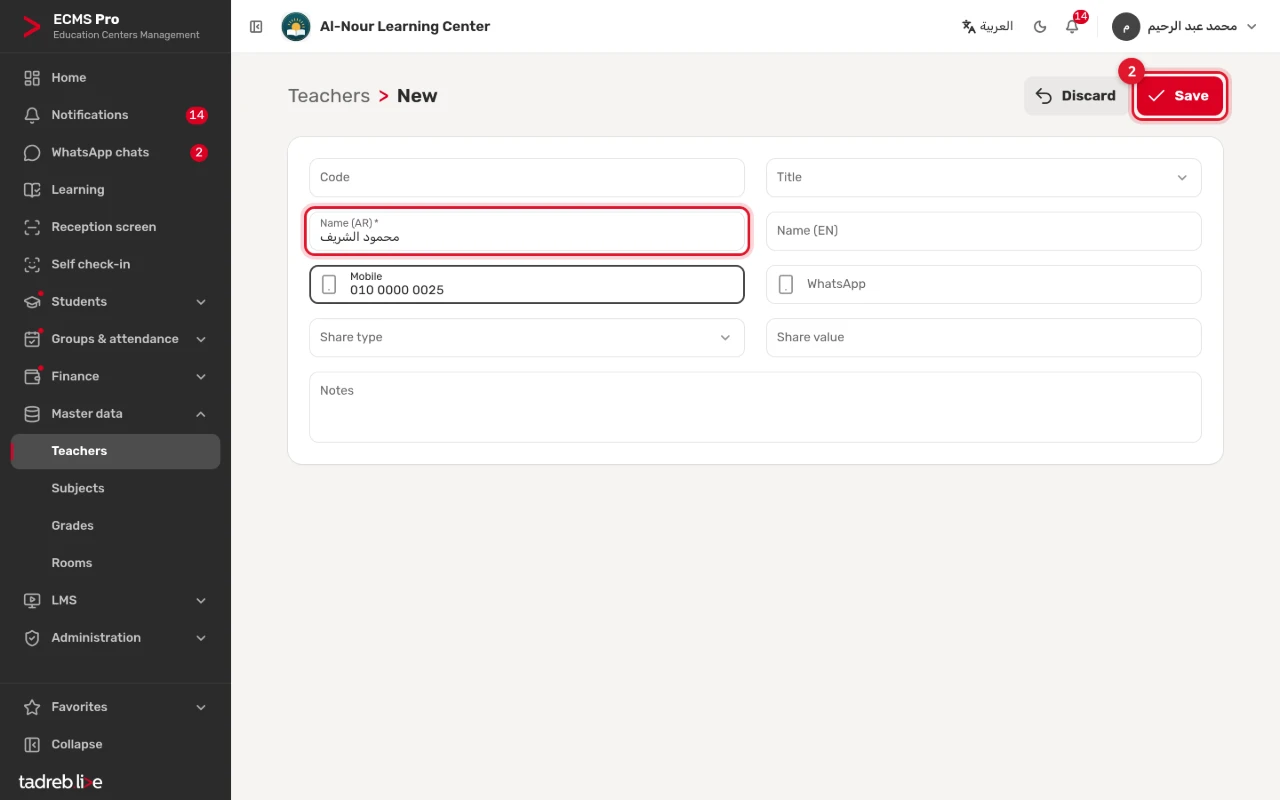Screen dimensions: 1280x800
Task: Open the user account dropdown arrow
Action: [1251, 27]
